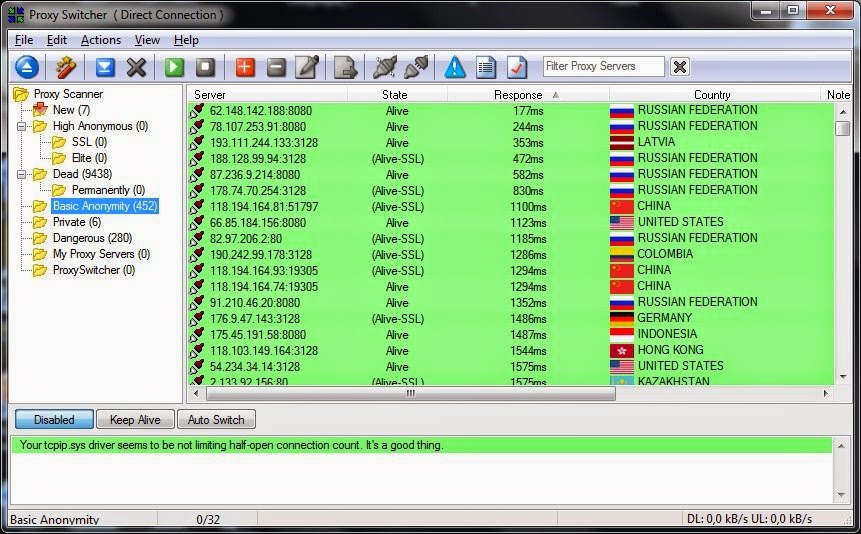Click the blue up-arrow eject toolbar icon
Image resolution: width=861 pixels, height=534 pixels.
click(x=26, y=67)
